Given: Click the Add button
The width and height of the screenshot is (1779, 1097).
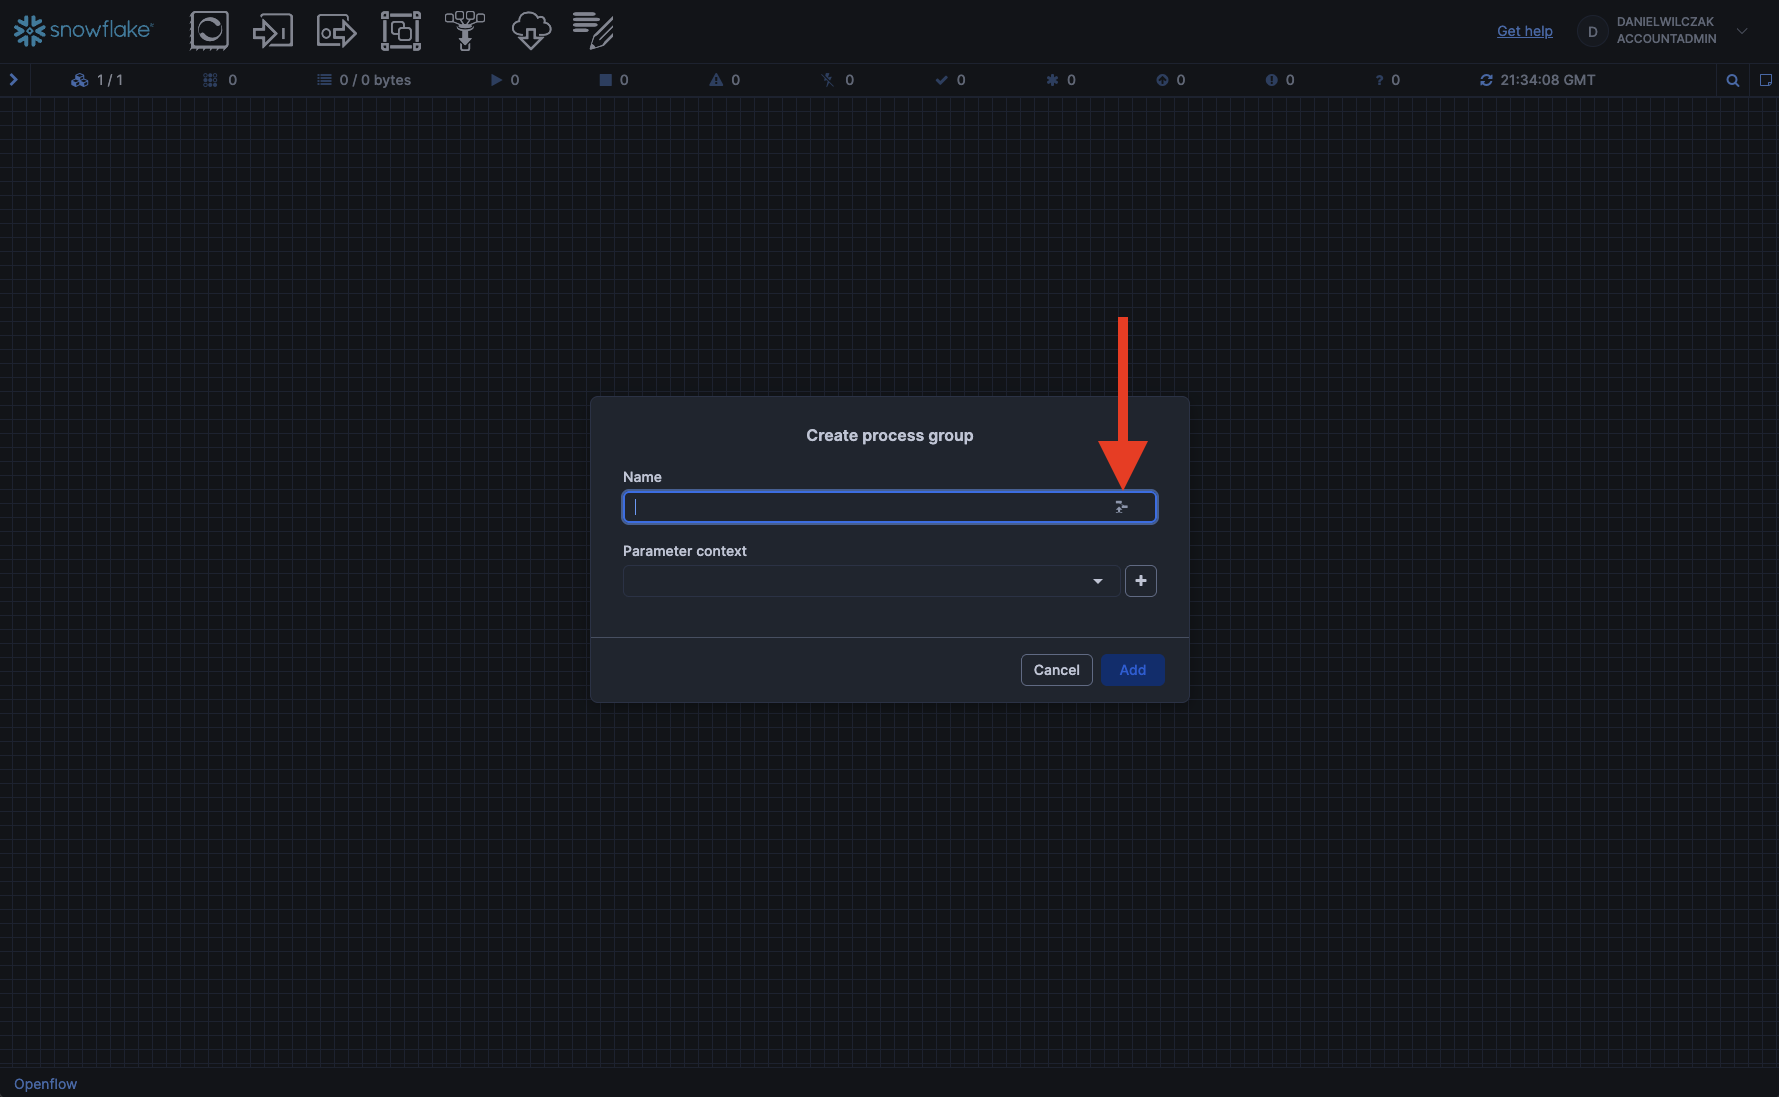Looking at the screenshot, I should (1132, 670).
